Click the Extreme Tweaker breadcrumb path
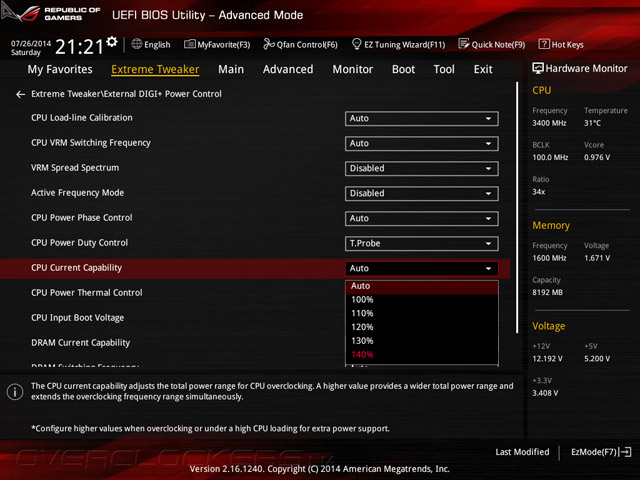This screenshot has height=480, width=640. point(127,94)
